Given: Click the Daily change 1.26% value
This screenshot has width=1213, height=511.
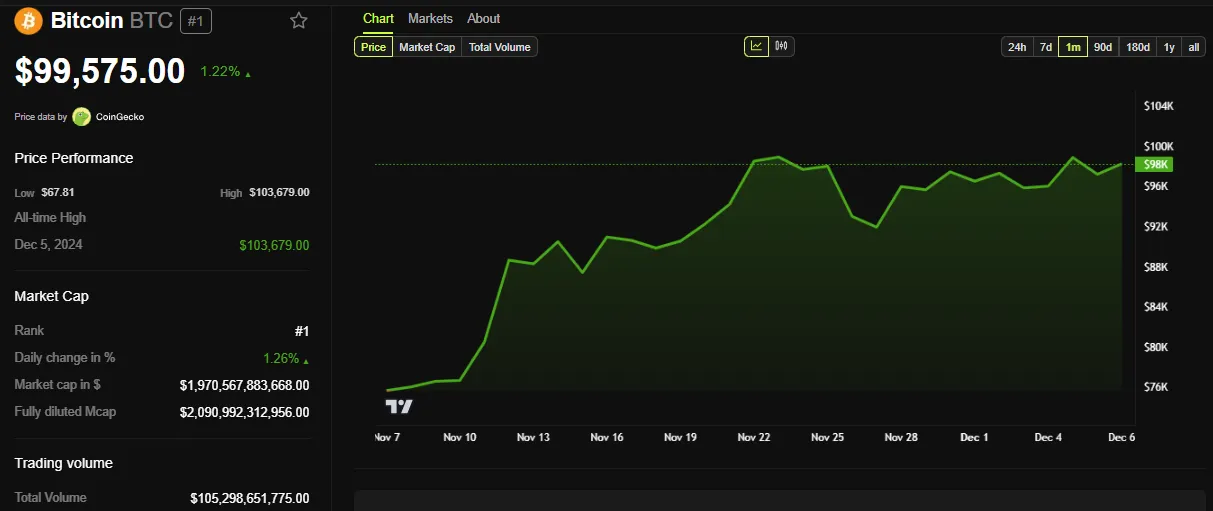Looking at the screenshot, I should click(x=281, y=358).
